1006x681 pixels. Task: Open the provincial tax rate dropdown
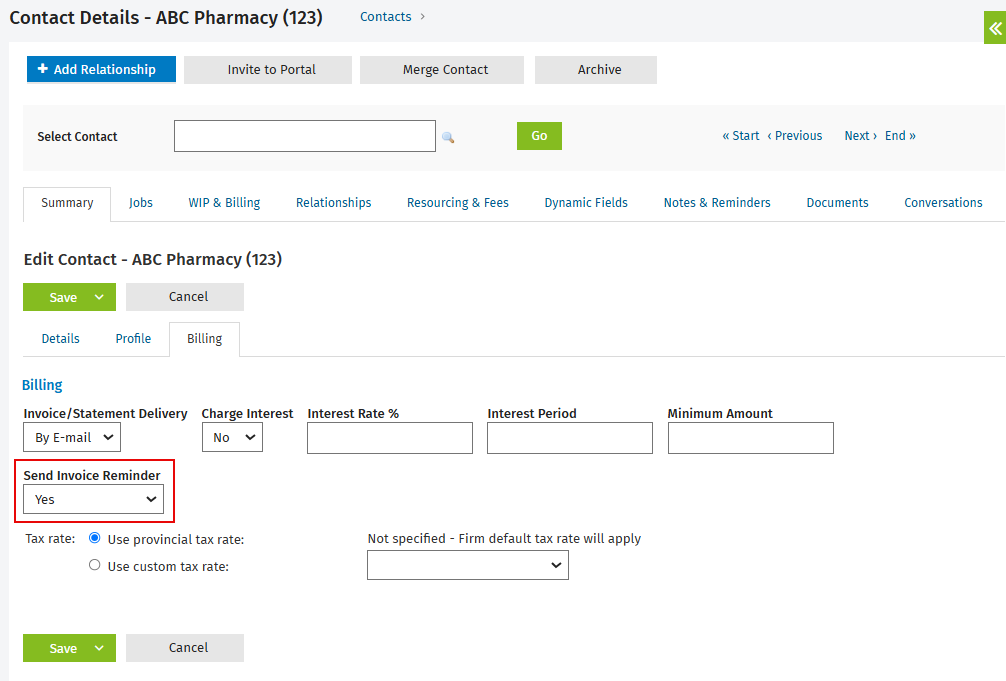[468, 565]
